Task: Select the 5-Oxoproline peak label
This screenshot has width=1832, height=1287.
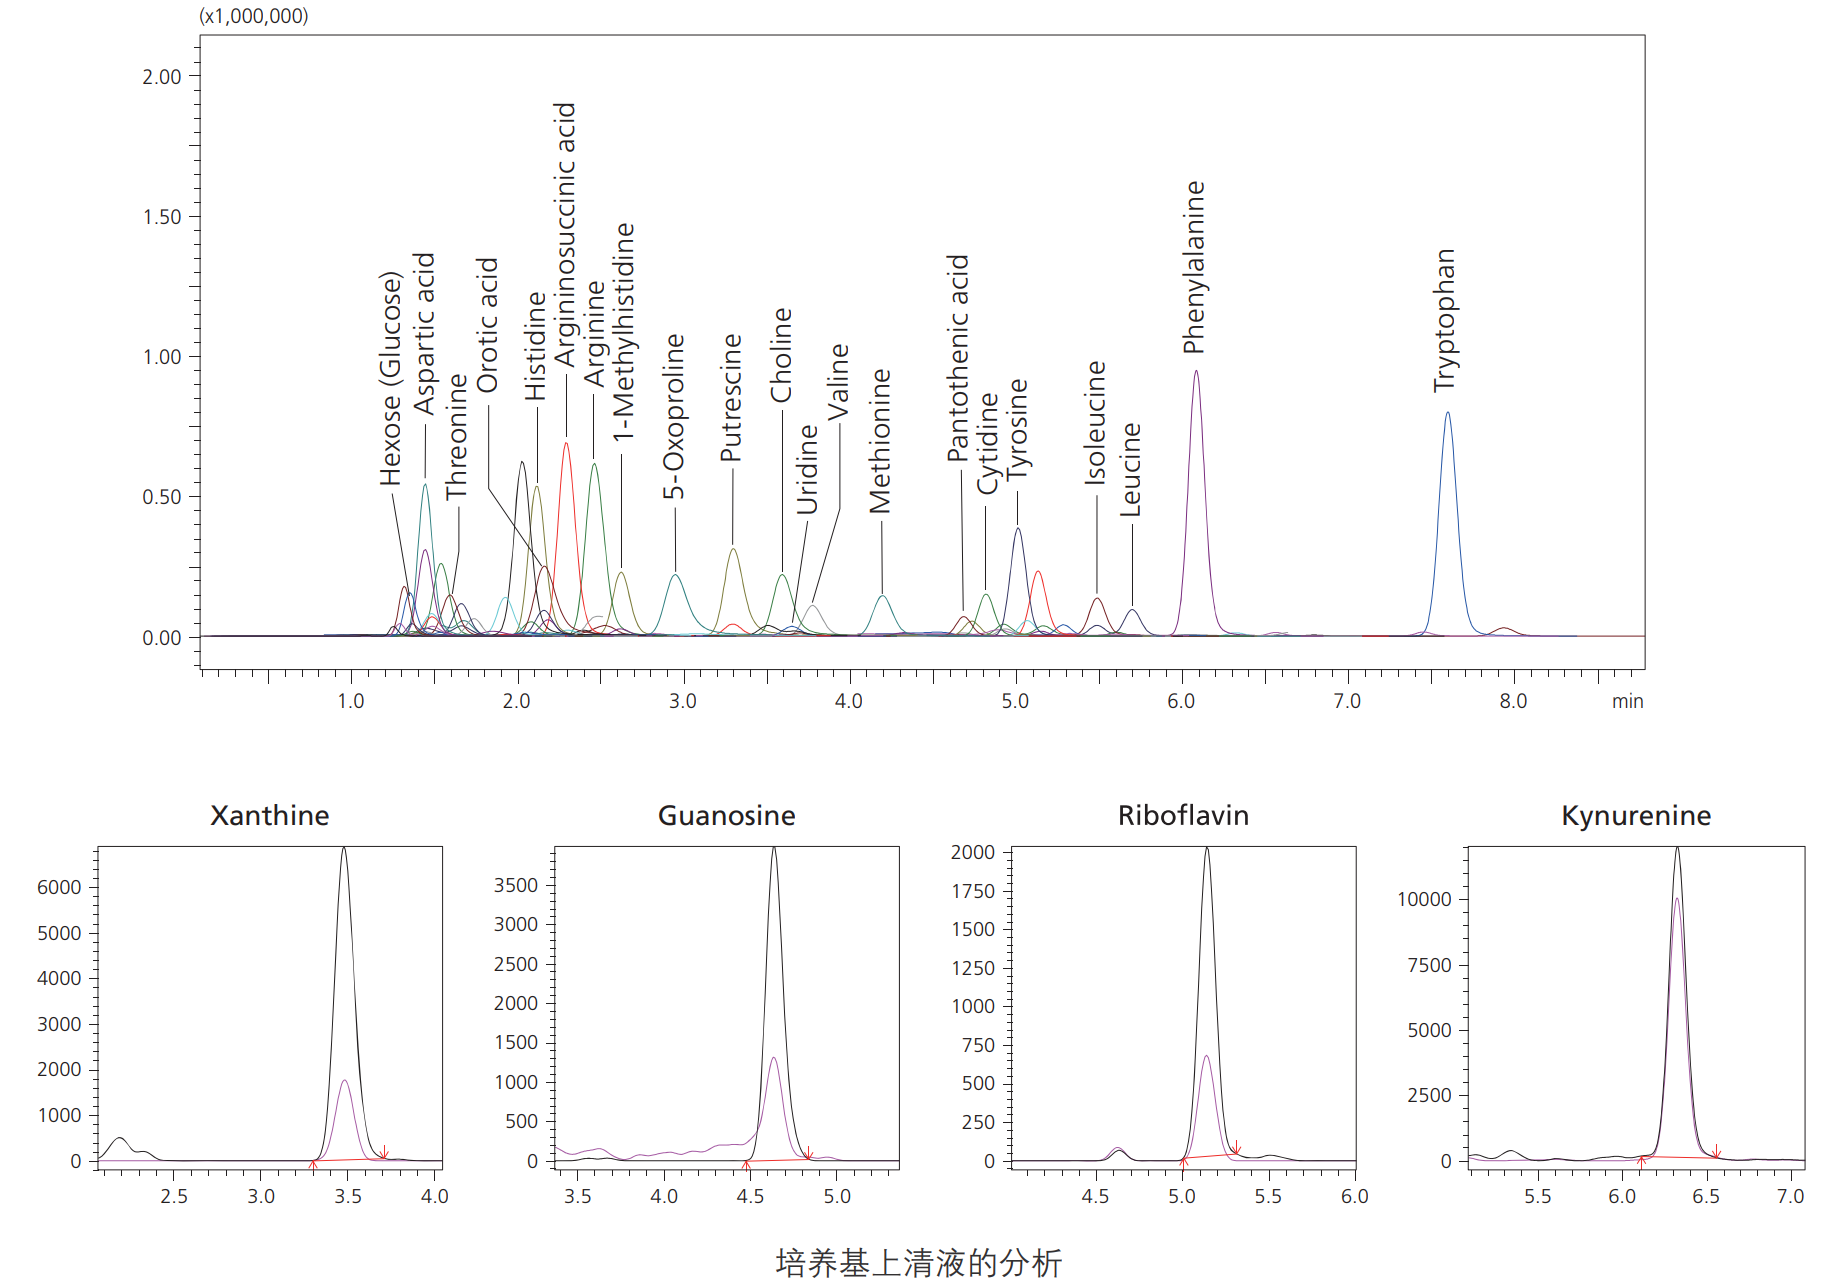Action: pyautogui.click(x=675, y=417)
